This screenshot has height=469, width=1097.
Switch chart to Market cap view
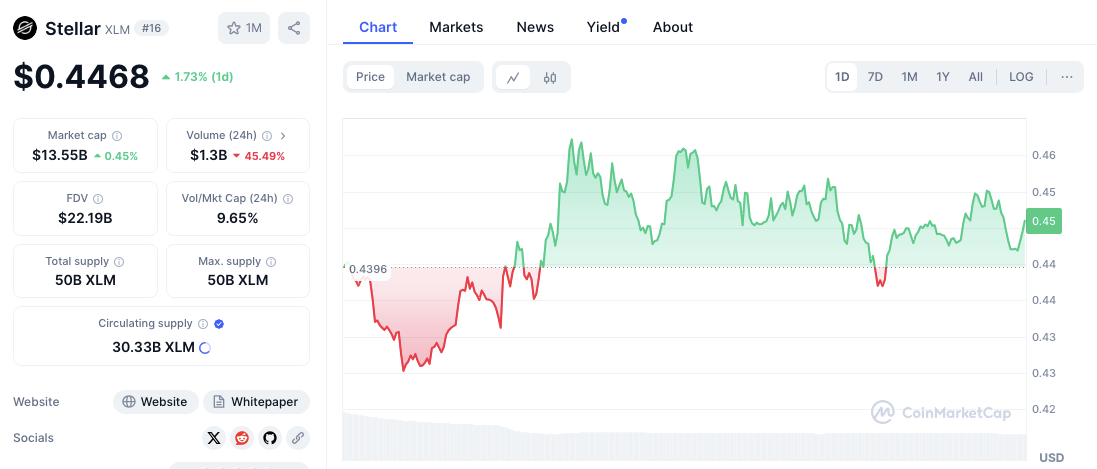438,77
